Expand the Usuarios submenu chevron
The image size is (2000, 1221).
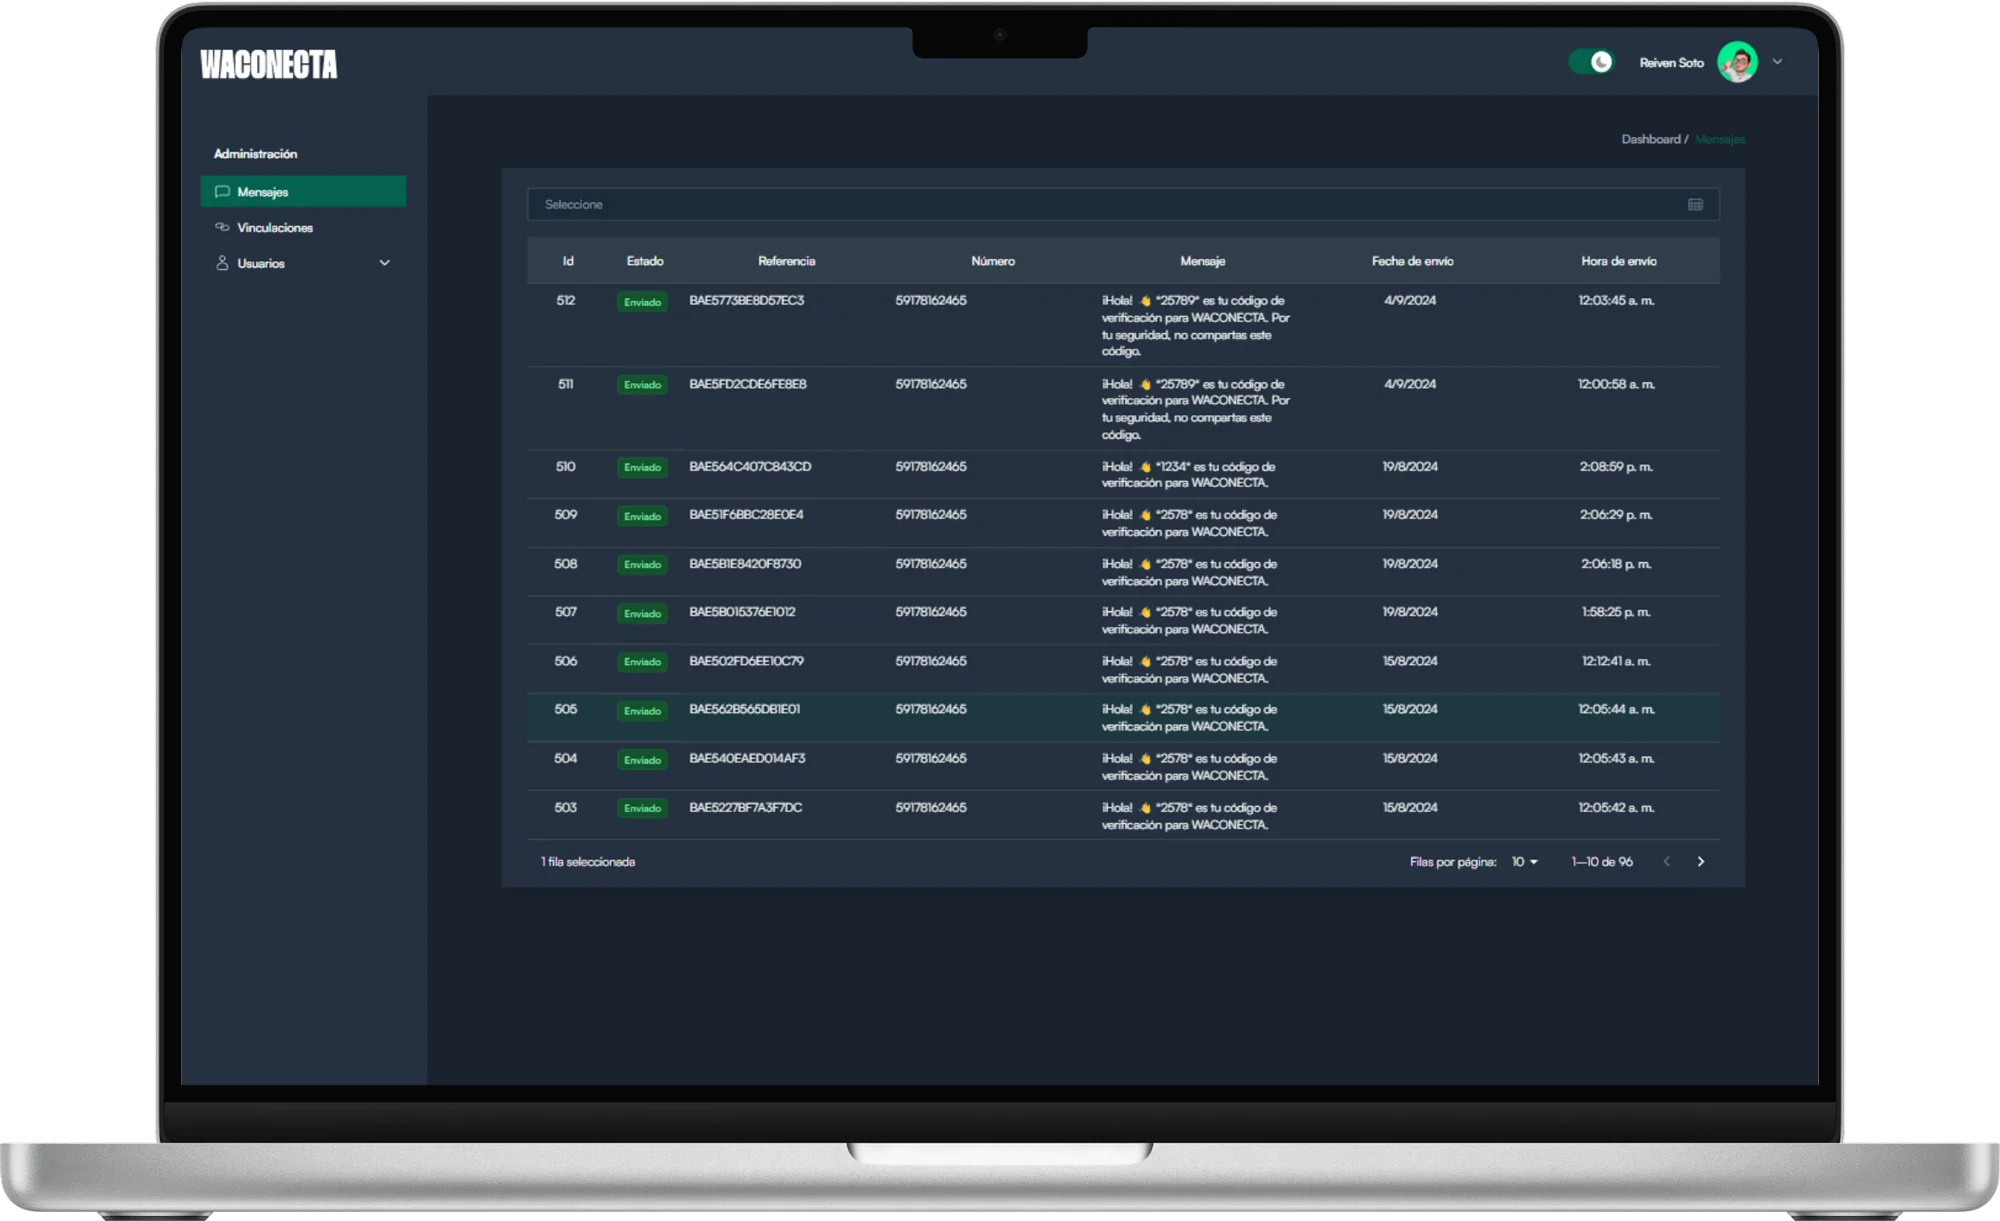tap(384, 263)
